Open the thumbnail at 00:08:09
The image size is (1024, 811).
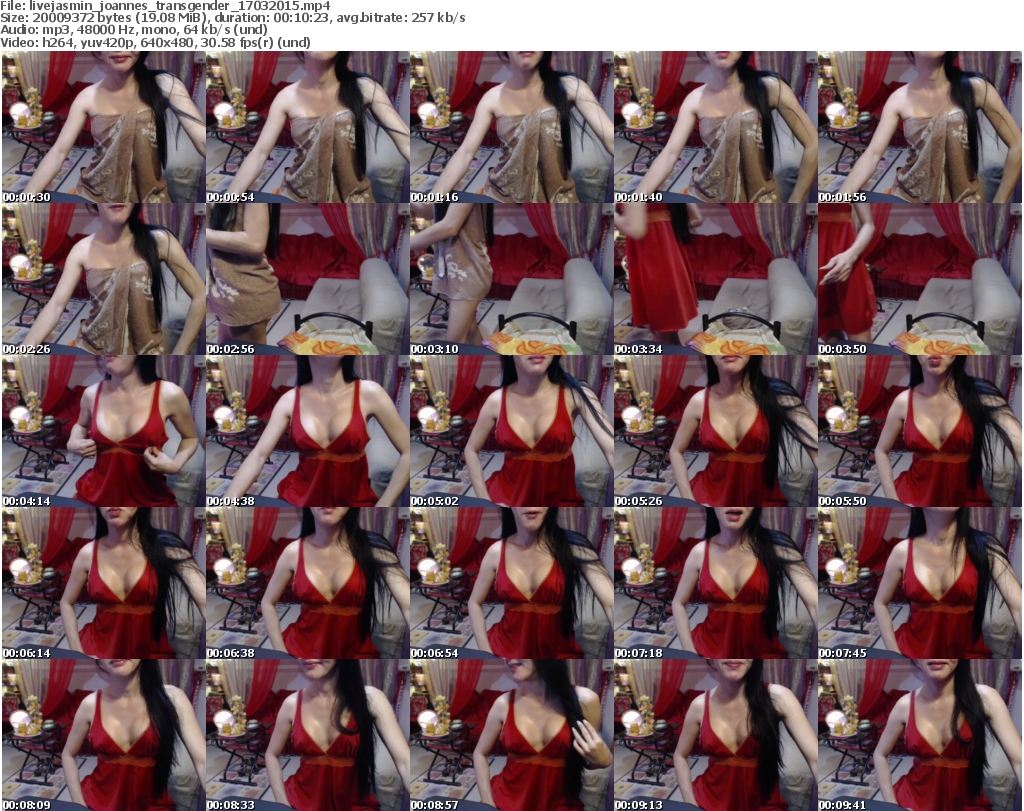(103, 736)
